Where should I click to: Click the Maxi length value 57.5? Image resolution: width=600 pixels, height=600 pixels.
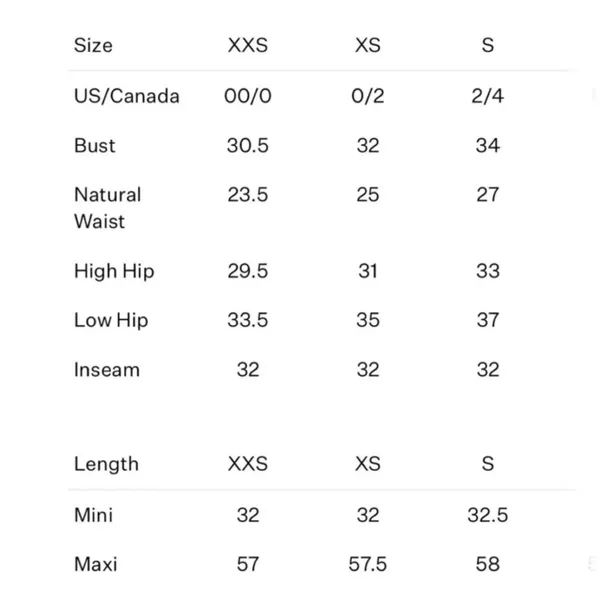tap(368, 564)
